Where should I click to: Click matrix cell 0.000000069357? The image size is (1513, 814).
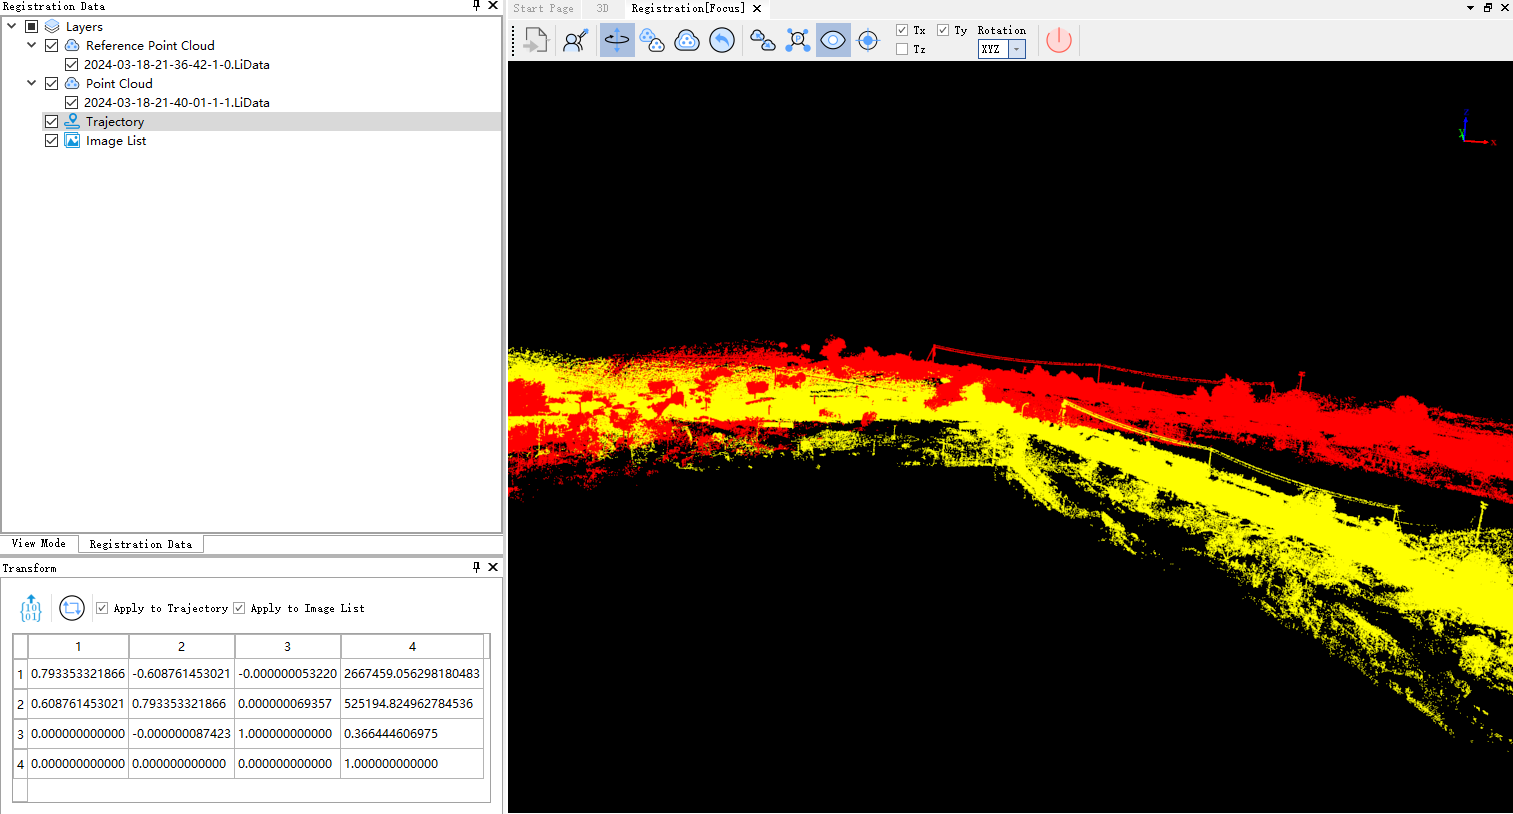coord(288,704)
